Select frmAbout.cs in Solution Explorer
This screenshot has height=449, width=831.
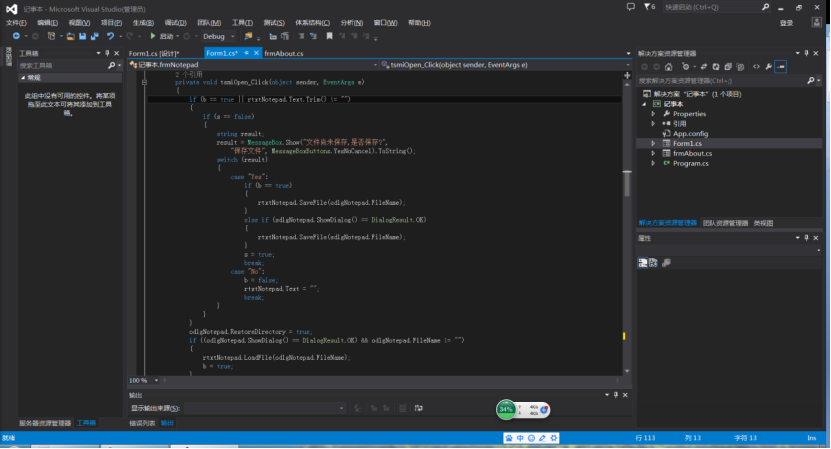pyautogui.click(x=692, y=153)
